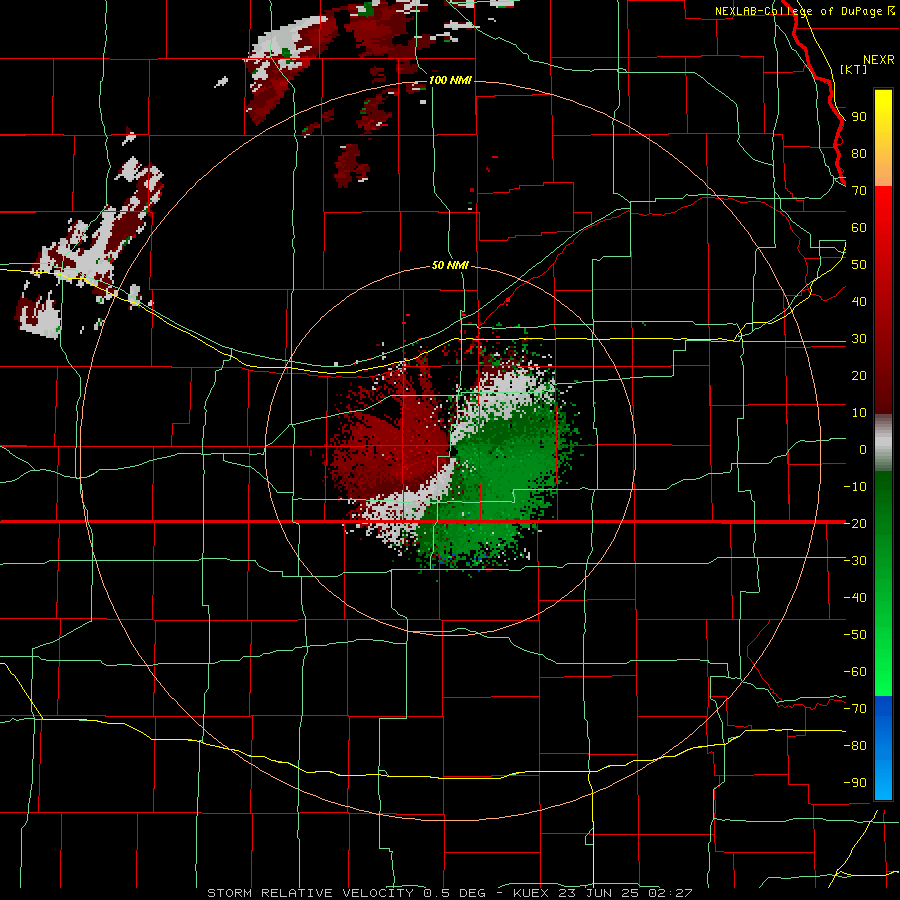This screenshot has height=900, width=900.
Task: Click the "70" velocity scale label
Action: [859, 191]
